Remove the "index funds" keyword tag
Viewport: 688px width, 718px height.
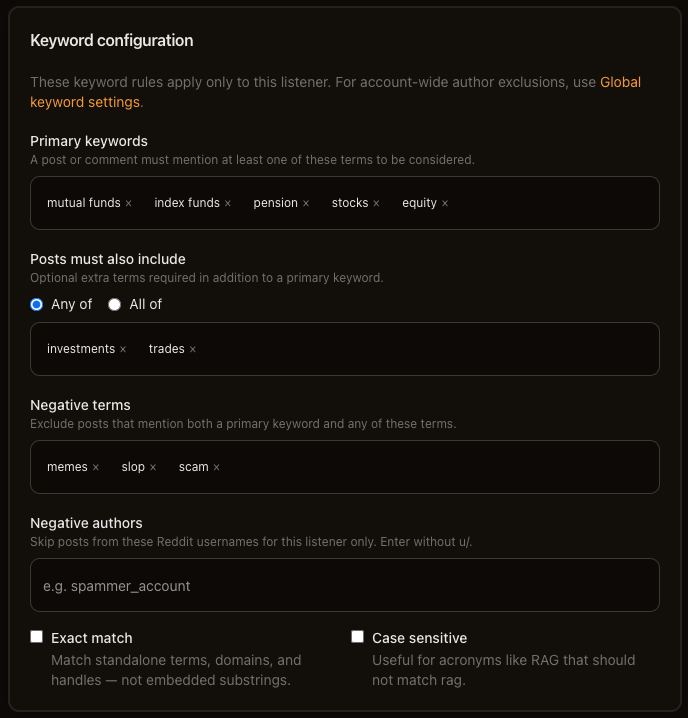coord(228,203)
